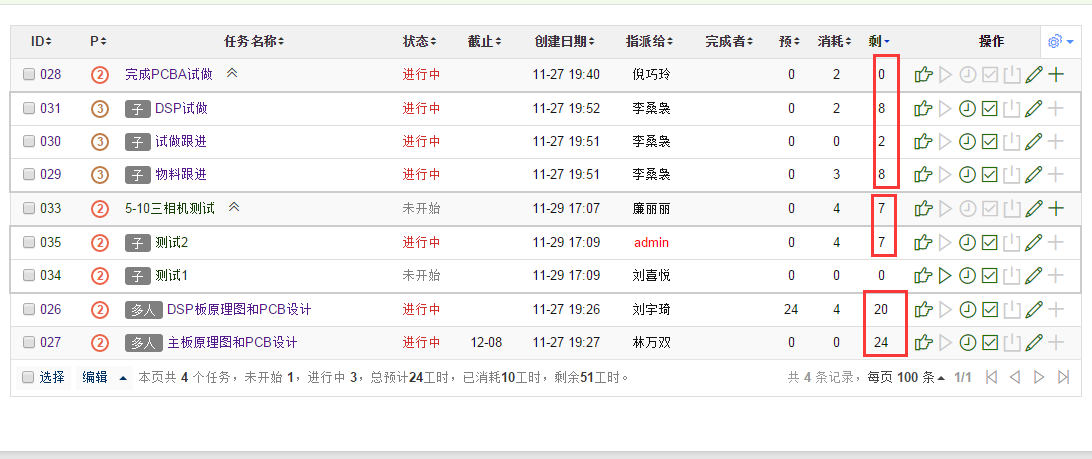Open the gear settings dropdown in the header
Viewport: 1092px width, 459px height.
(x=1059, y=41)
